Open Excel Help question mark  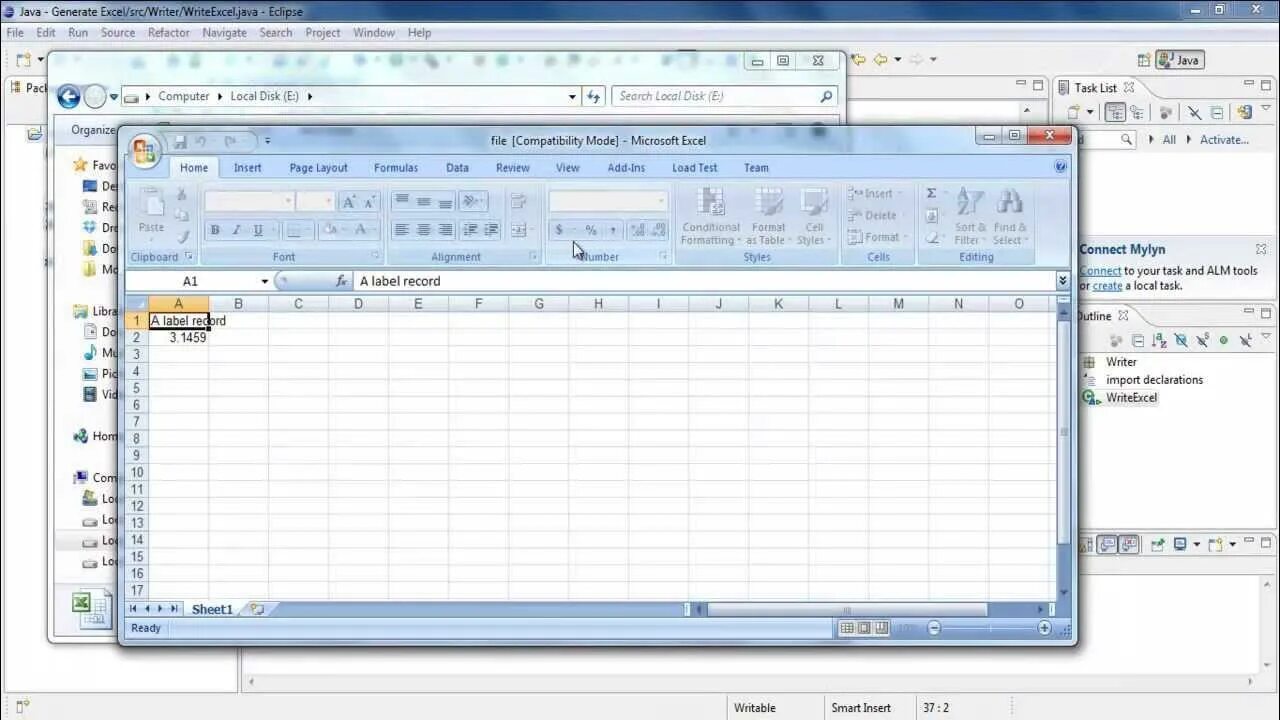1060,168
